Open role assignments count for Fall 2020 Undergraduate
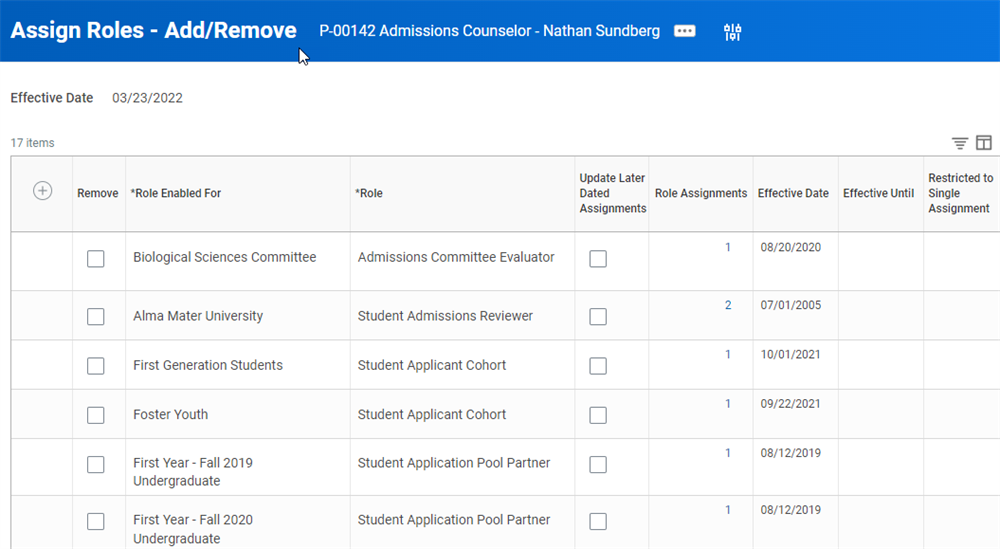1000x549 pixels. [x=728, y=510]
